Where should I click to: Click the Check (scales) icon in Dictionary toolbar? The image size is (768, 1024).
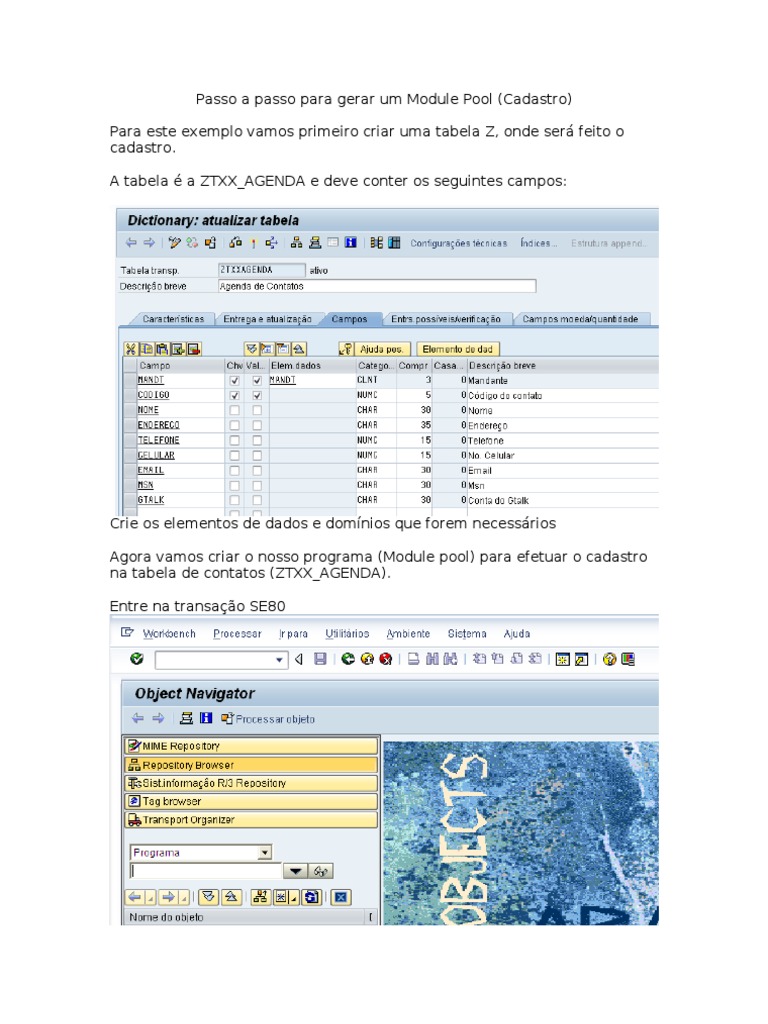point(236,243)
